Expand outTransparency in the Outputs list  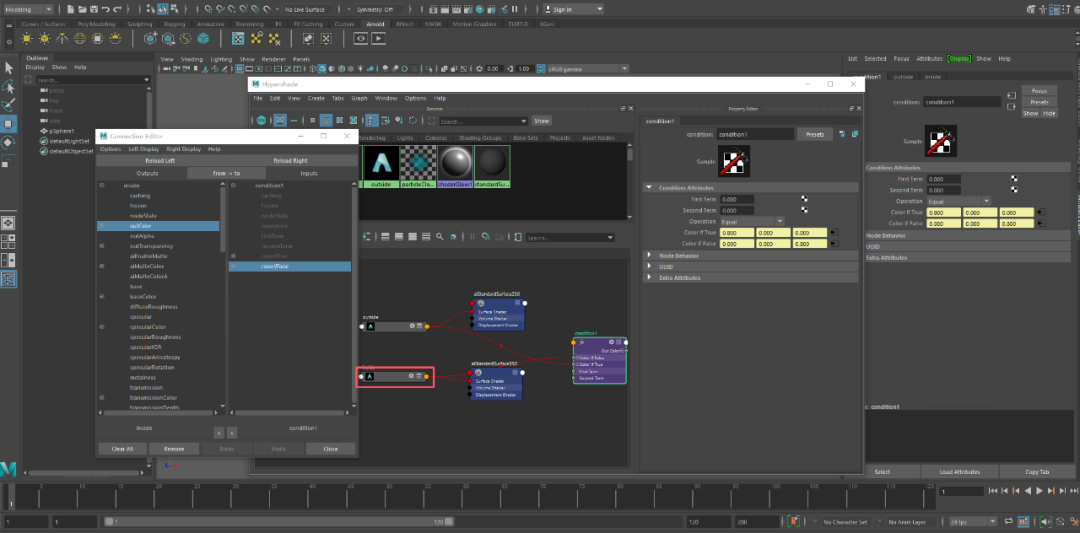tap(102, 246)
